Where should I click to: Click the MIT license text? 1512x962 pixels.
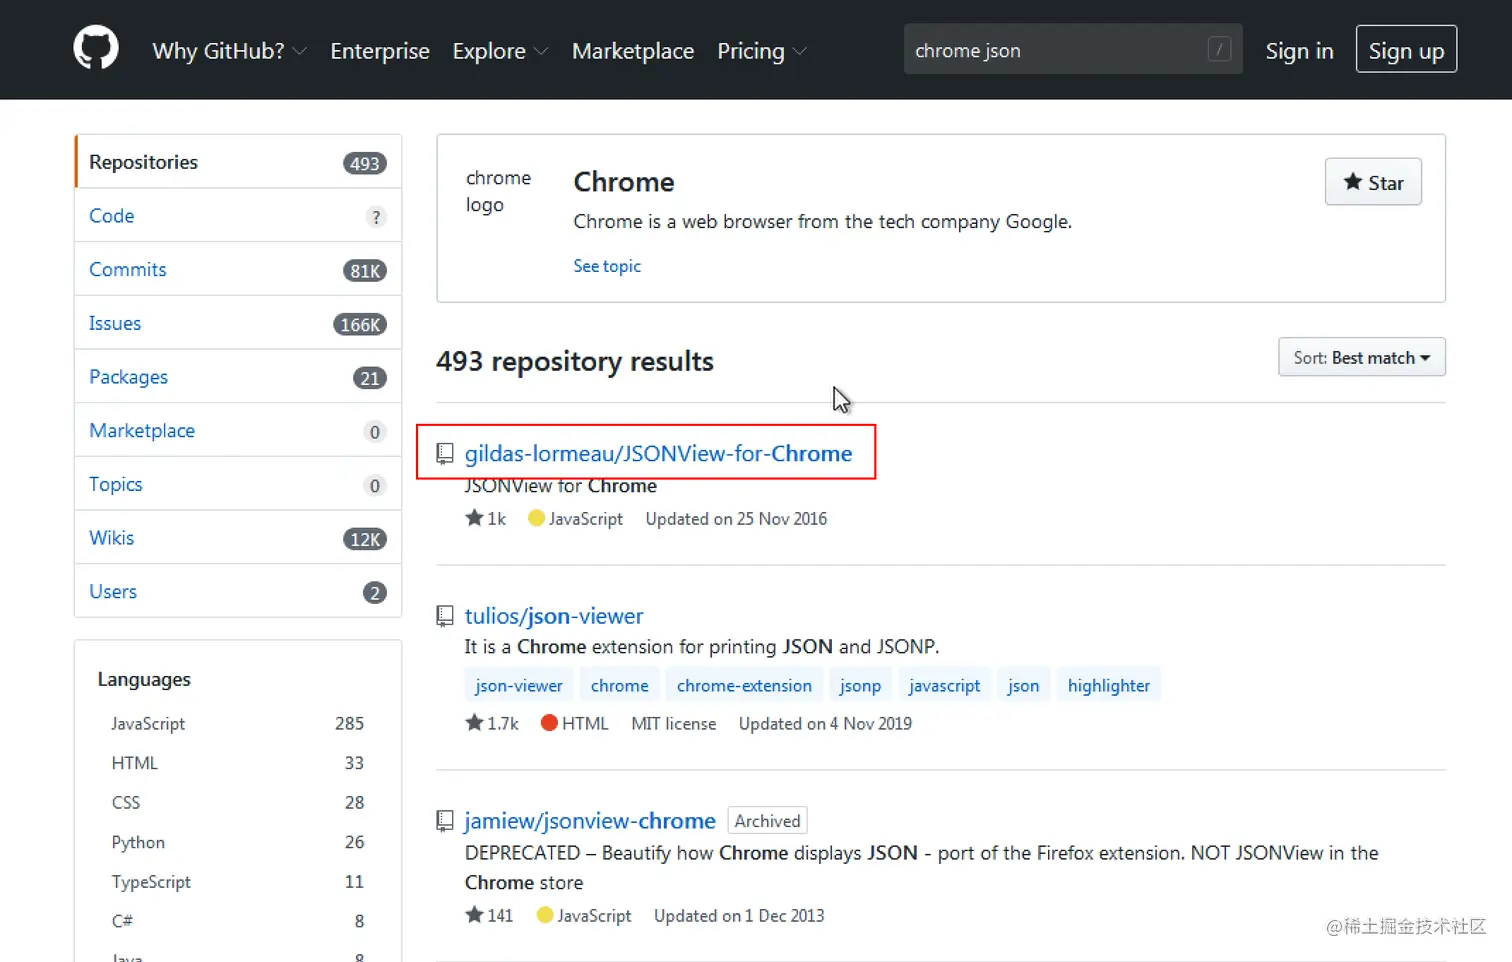pos(673,723)
